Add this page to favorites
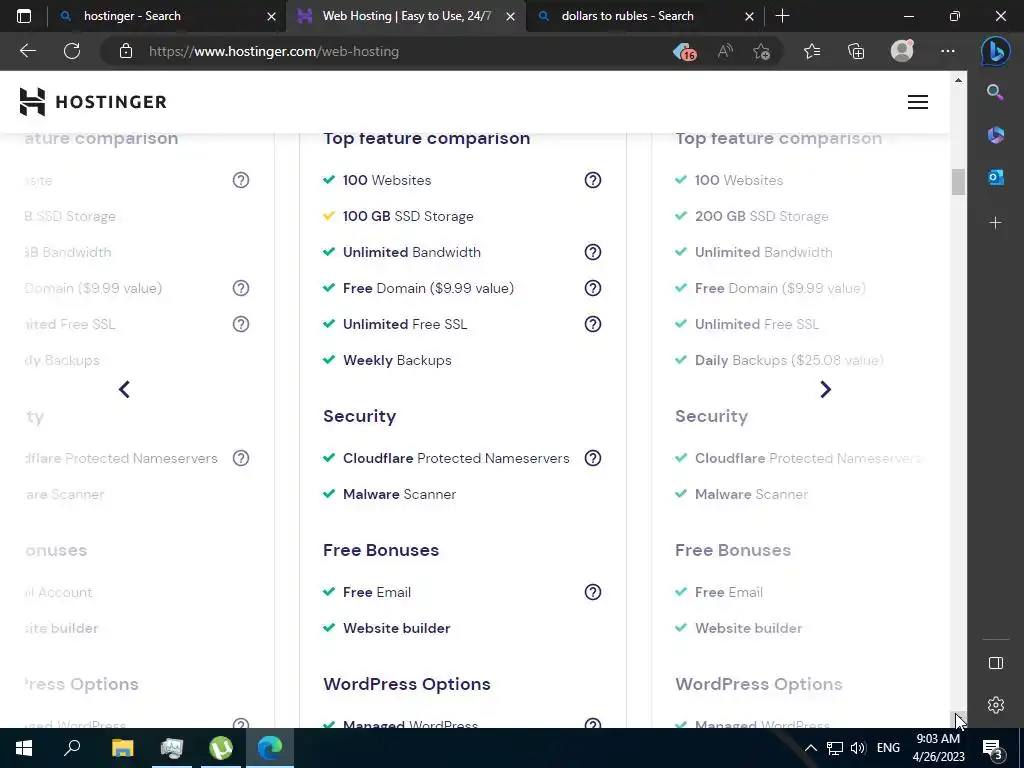Image resolution: width=1024 pixels, height=768 pixels. coord(761,51)
